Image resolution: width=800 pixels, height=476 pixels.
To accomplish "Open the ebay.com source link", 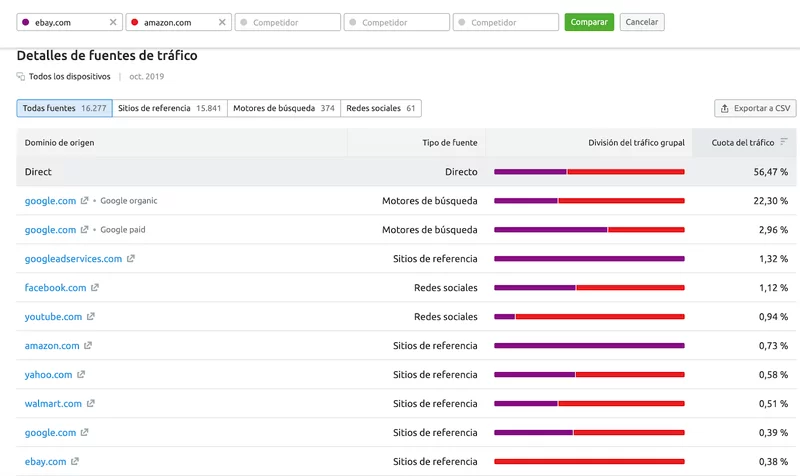I will [x=45, y=461].
